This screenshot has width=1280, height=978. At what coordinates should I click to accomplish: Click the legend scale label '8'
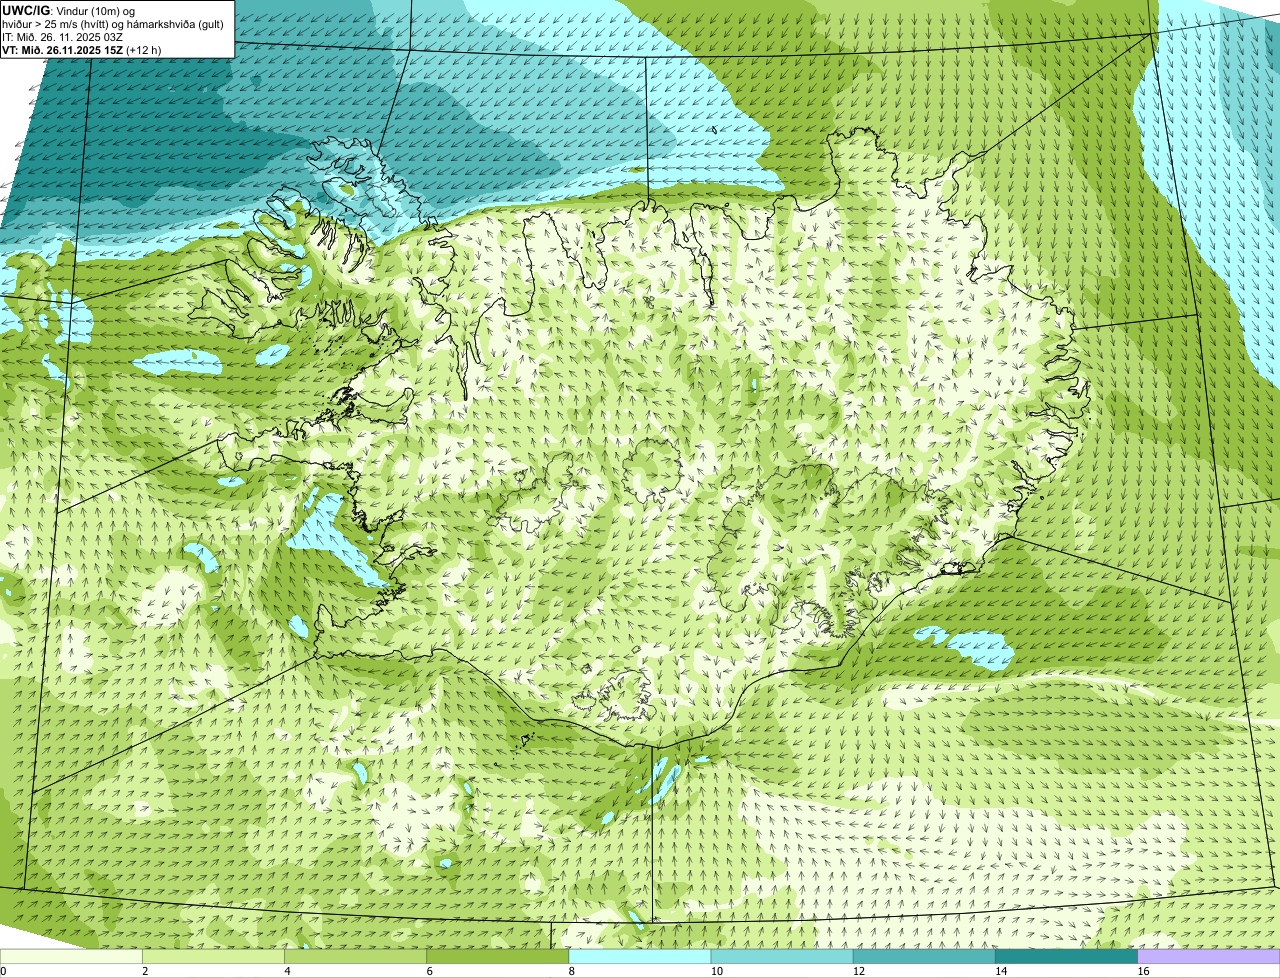point(572,971)
